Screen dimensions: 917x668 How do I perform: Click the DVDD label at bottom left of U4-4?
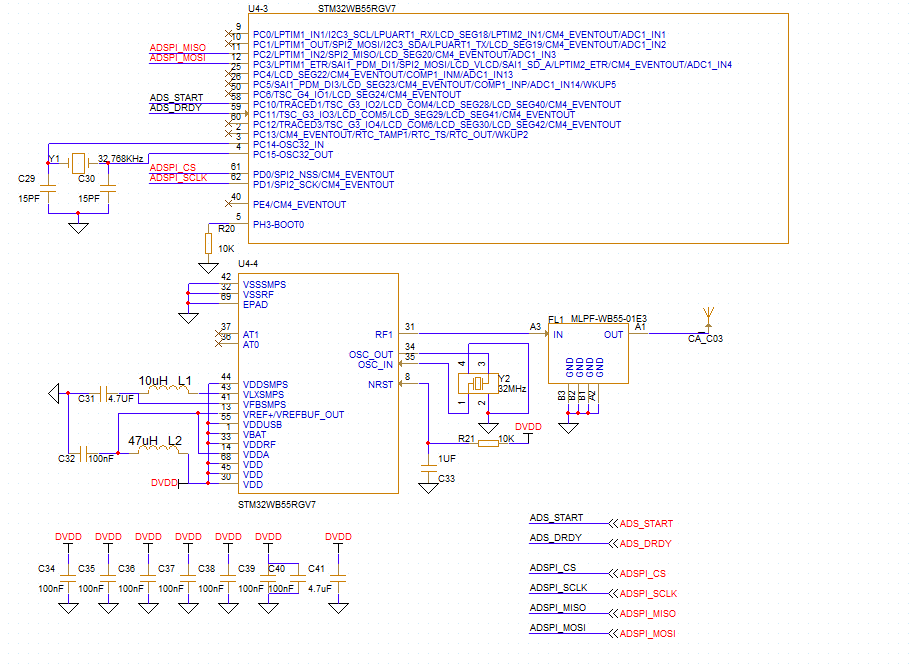point(164,483)
